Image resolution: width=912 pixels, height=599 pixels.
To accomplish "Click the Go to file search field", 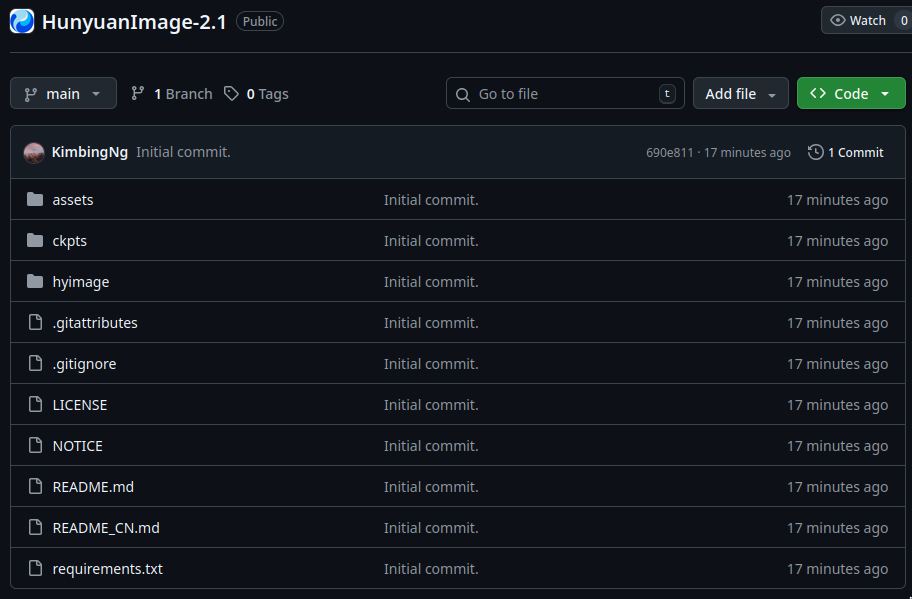I will (565, 93).
